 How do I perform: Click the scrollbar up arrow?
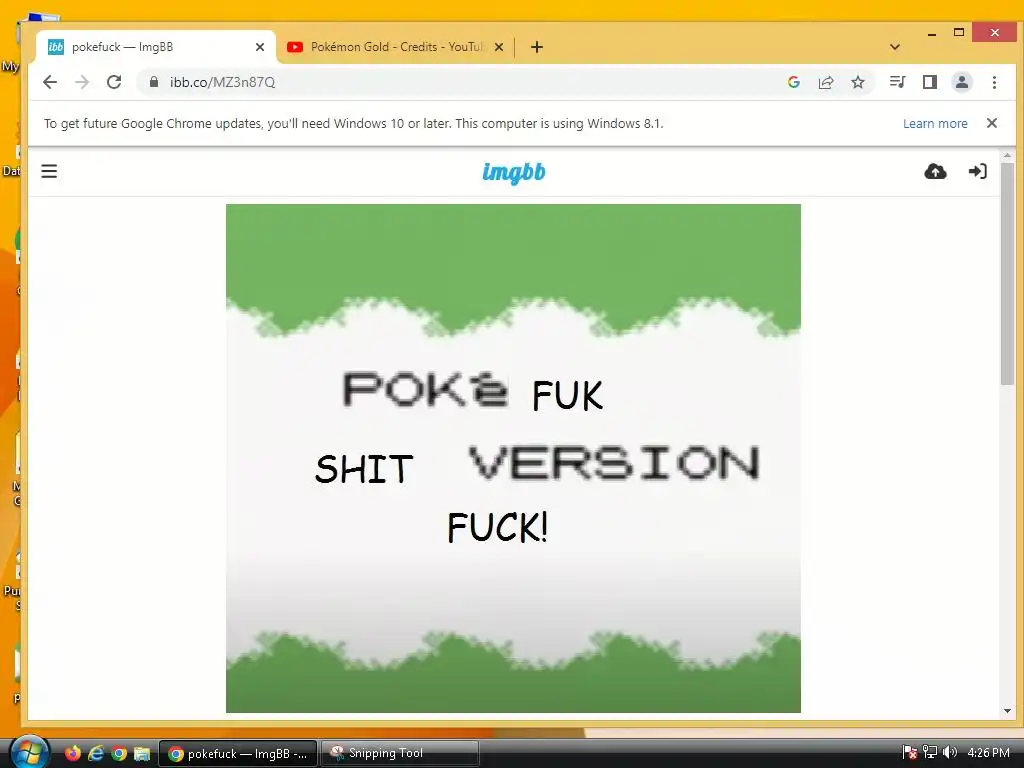pyautogui.click(x=1007, y=156)
